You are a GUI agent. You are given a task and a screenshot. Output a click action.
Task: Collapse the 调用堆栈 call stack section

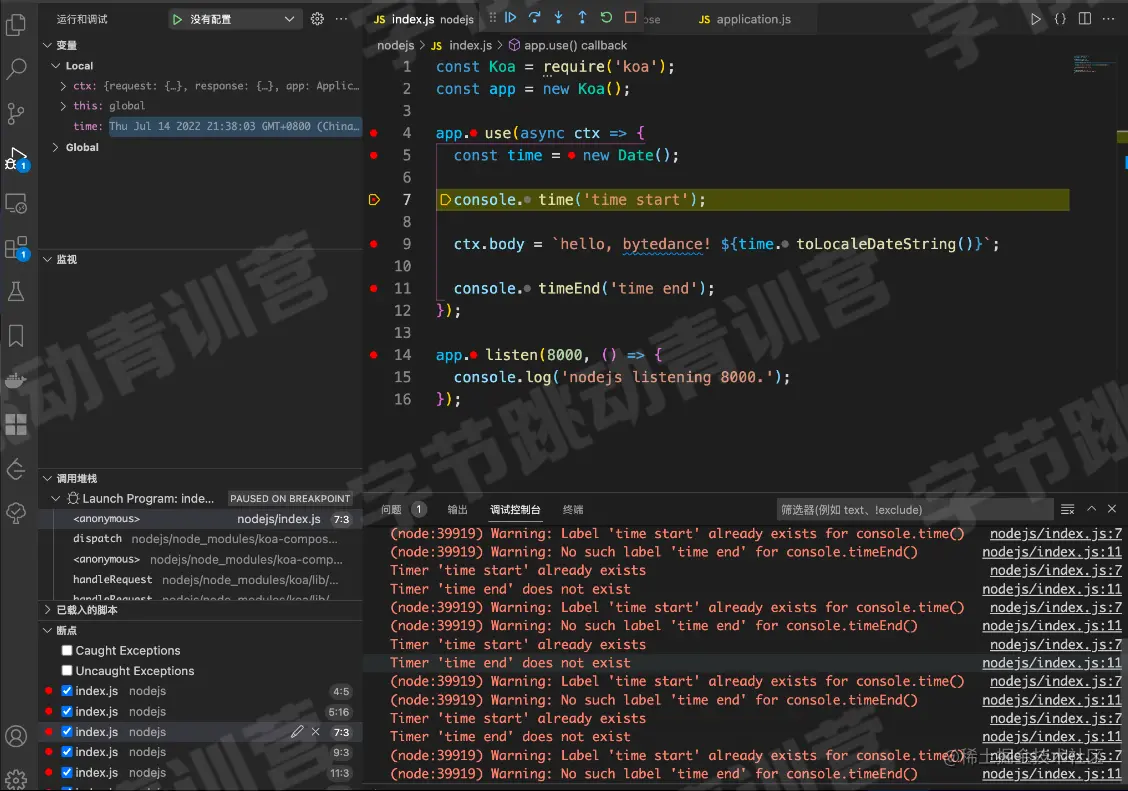click(47, 479)
